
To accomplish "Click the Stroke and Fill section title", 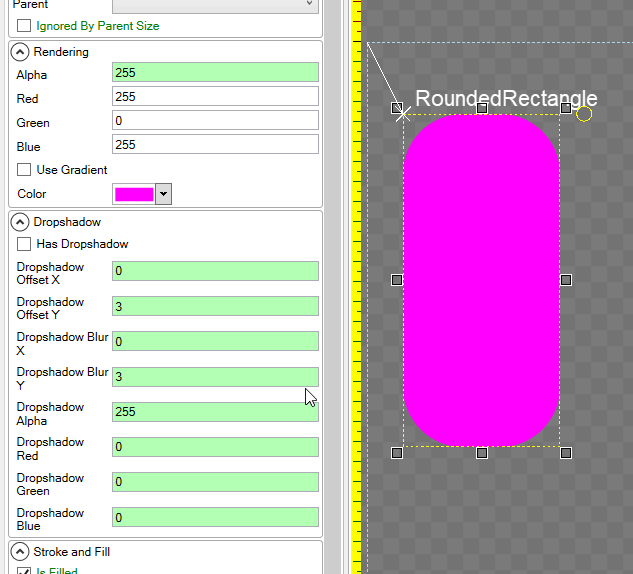I will pos(72,551).
